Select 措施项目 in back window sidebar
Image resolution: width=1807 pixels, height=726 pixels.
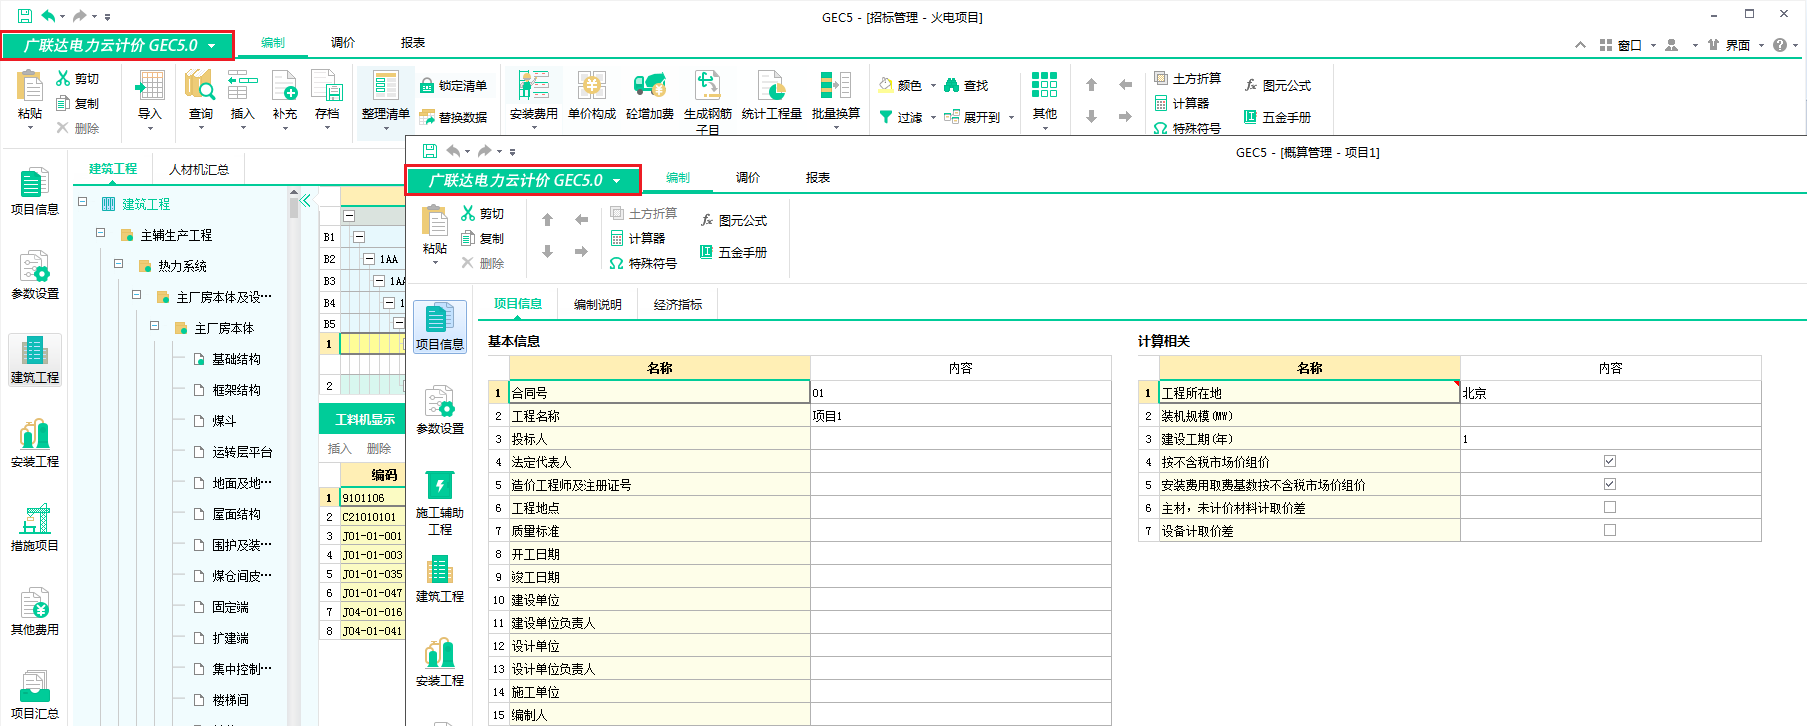[35, 527]
